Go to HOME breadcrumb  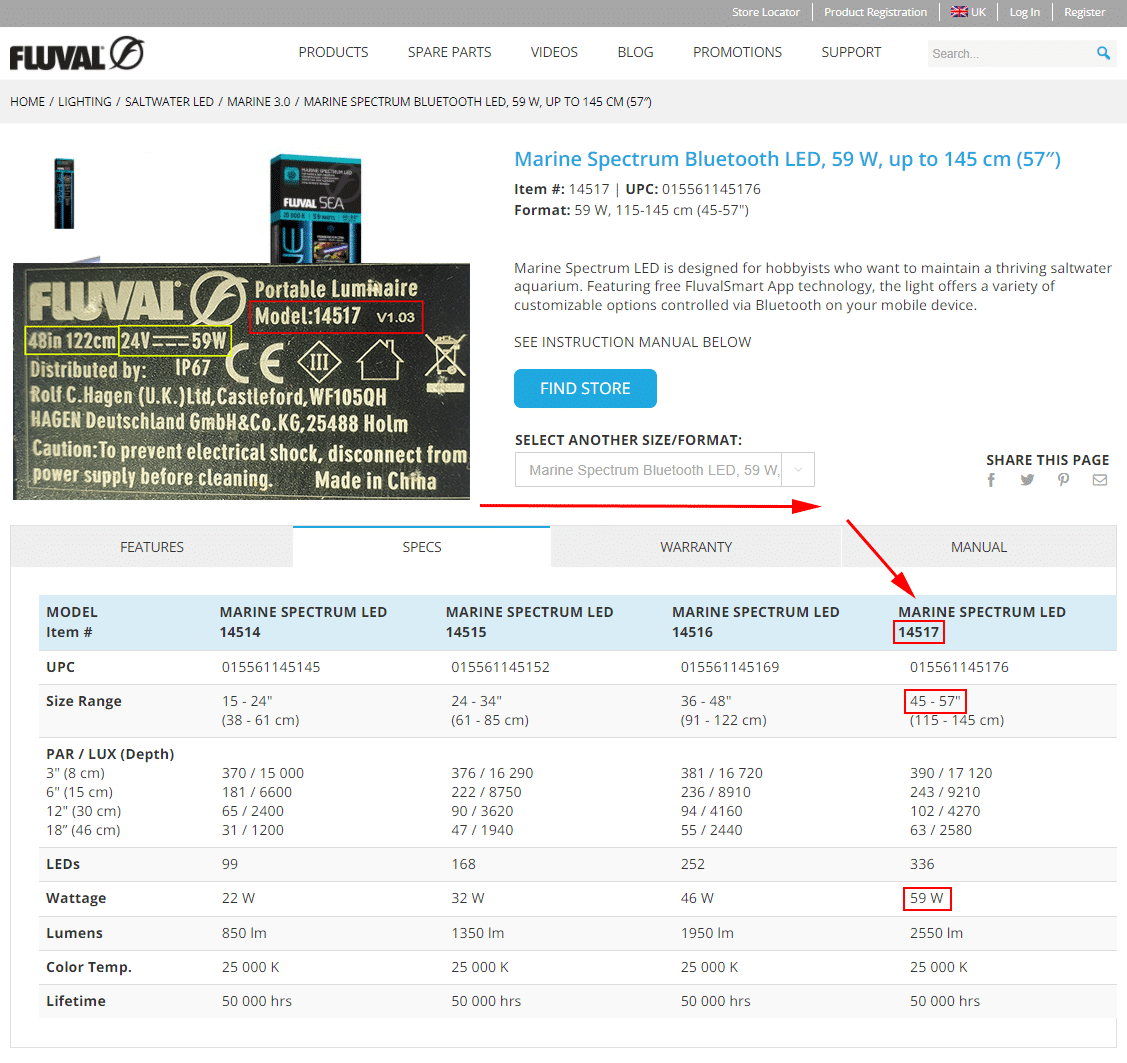point(27,102)
